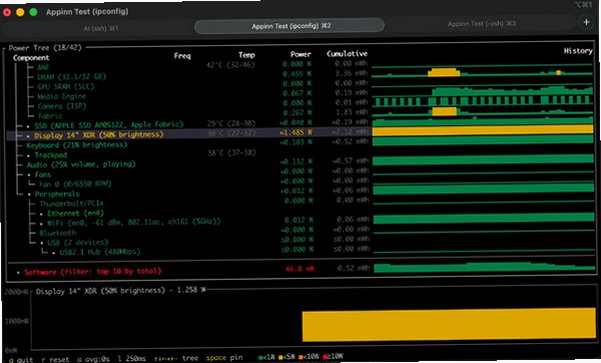The width and height of the screenshot is (601, 363).
Task: Select the DRAM (31.1/32 GB) row
Action: tap(71, 77)
